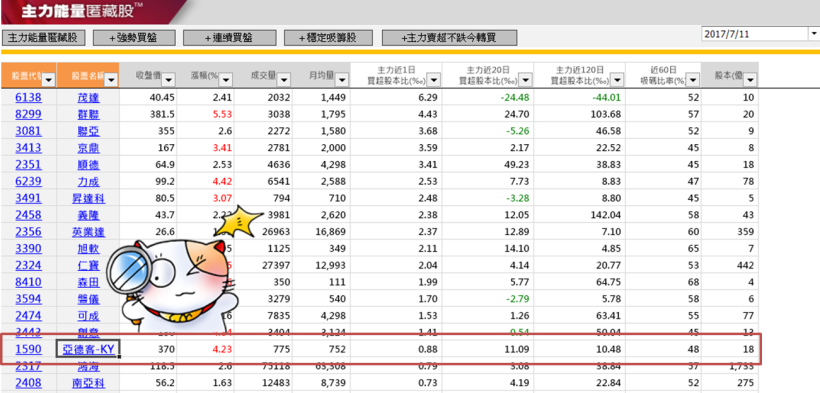This screenshot has width=820, height=393.
Task: Open the 主力近20日 買超股本比 filter arrow
Action: tap(526, 80)
